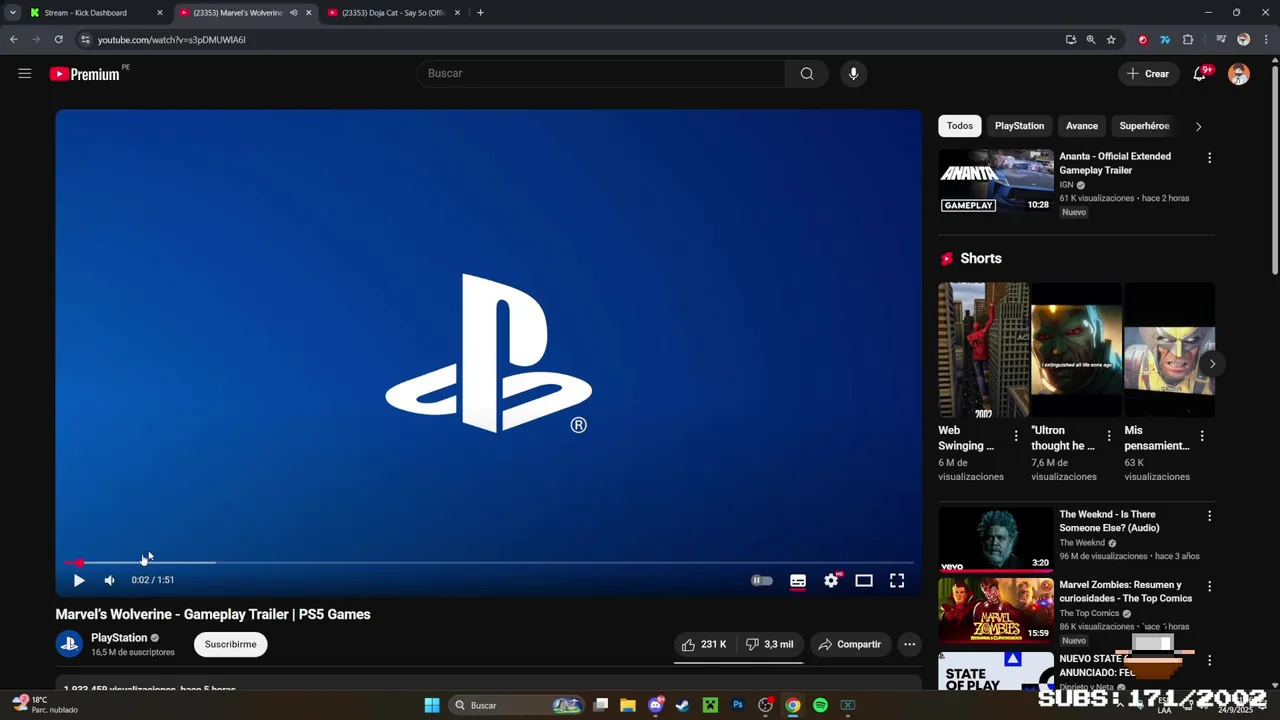
Task: Select the Superhéroe filter chip
Action: tap(1144, 126)
